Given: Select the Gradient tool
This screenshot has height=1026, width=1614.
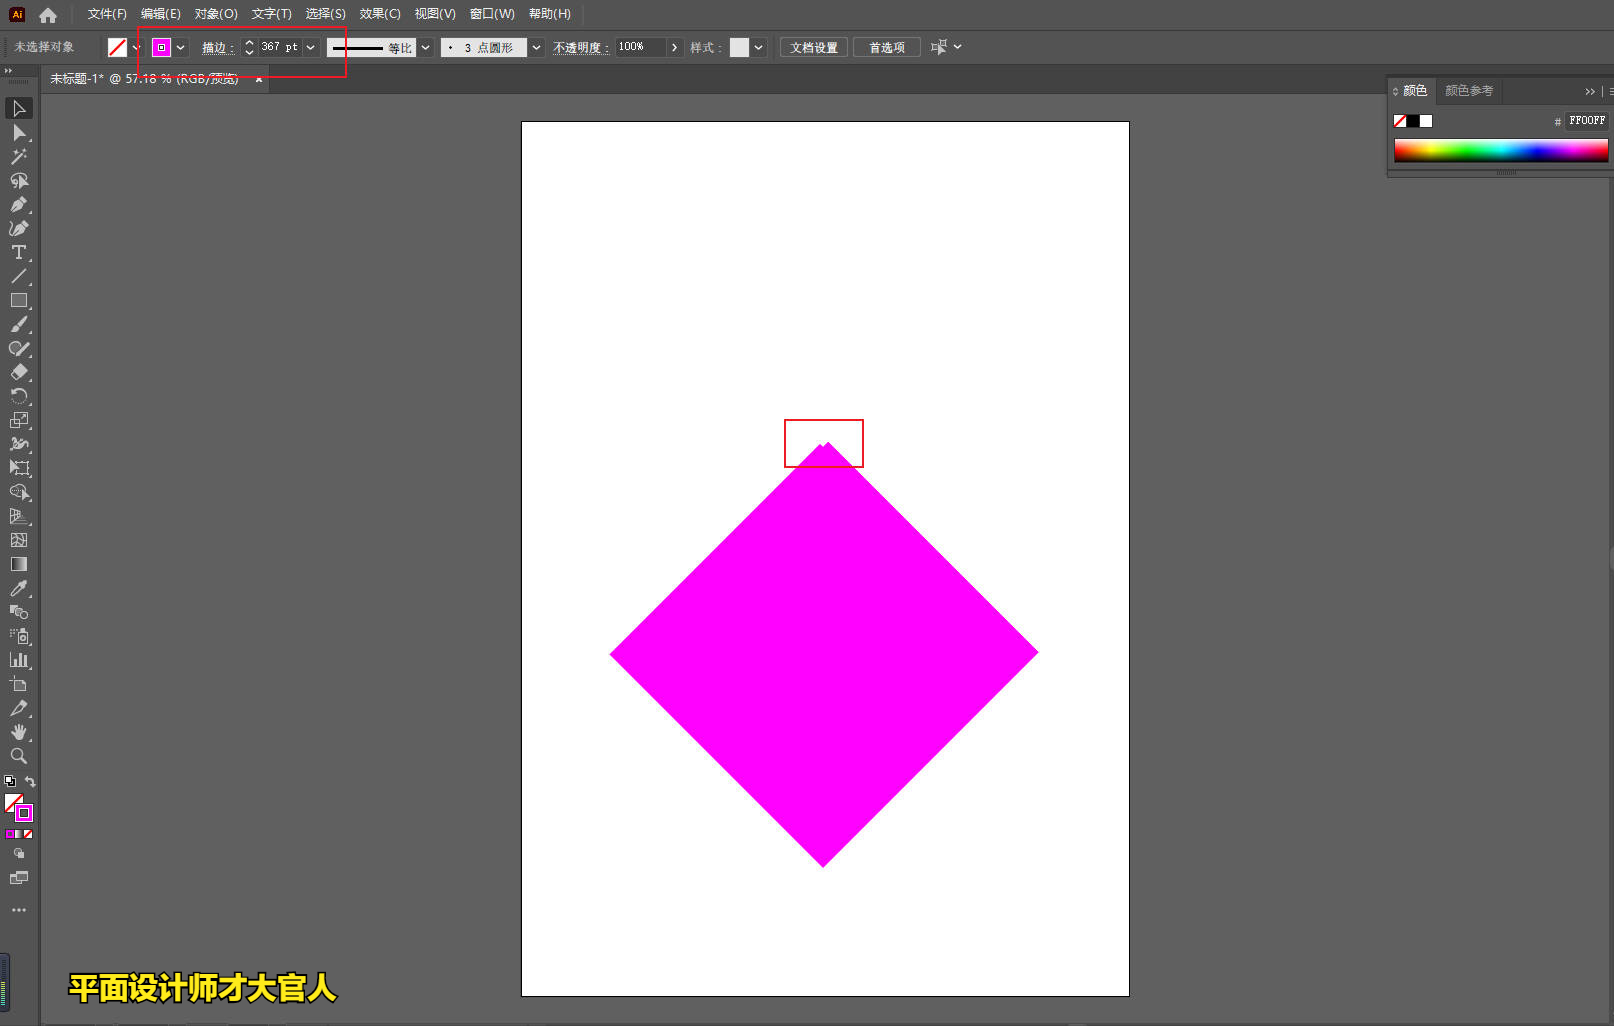Looking at the screenshot, I should point(18,564).
